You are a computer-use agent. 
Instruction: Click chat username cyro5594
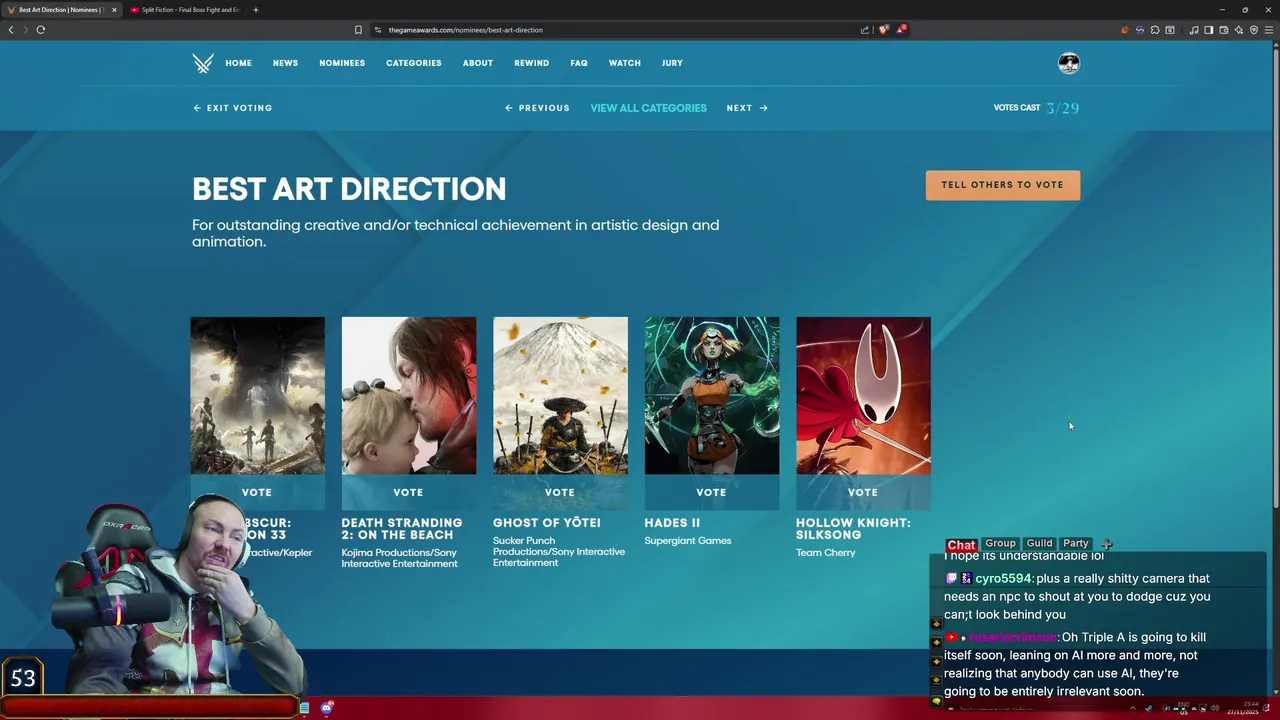point(1003,578)
